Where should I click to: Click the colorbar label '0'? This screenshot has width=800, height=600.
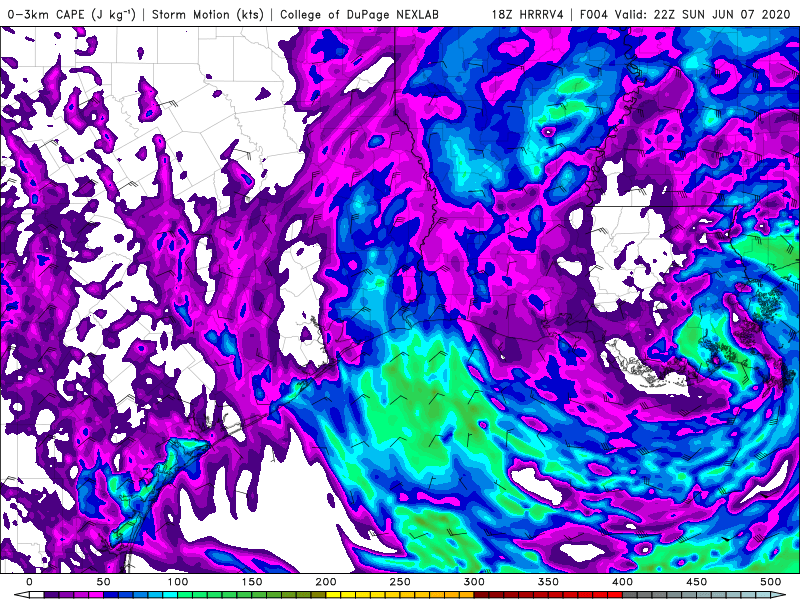coord(29,582)
